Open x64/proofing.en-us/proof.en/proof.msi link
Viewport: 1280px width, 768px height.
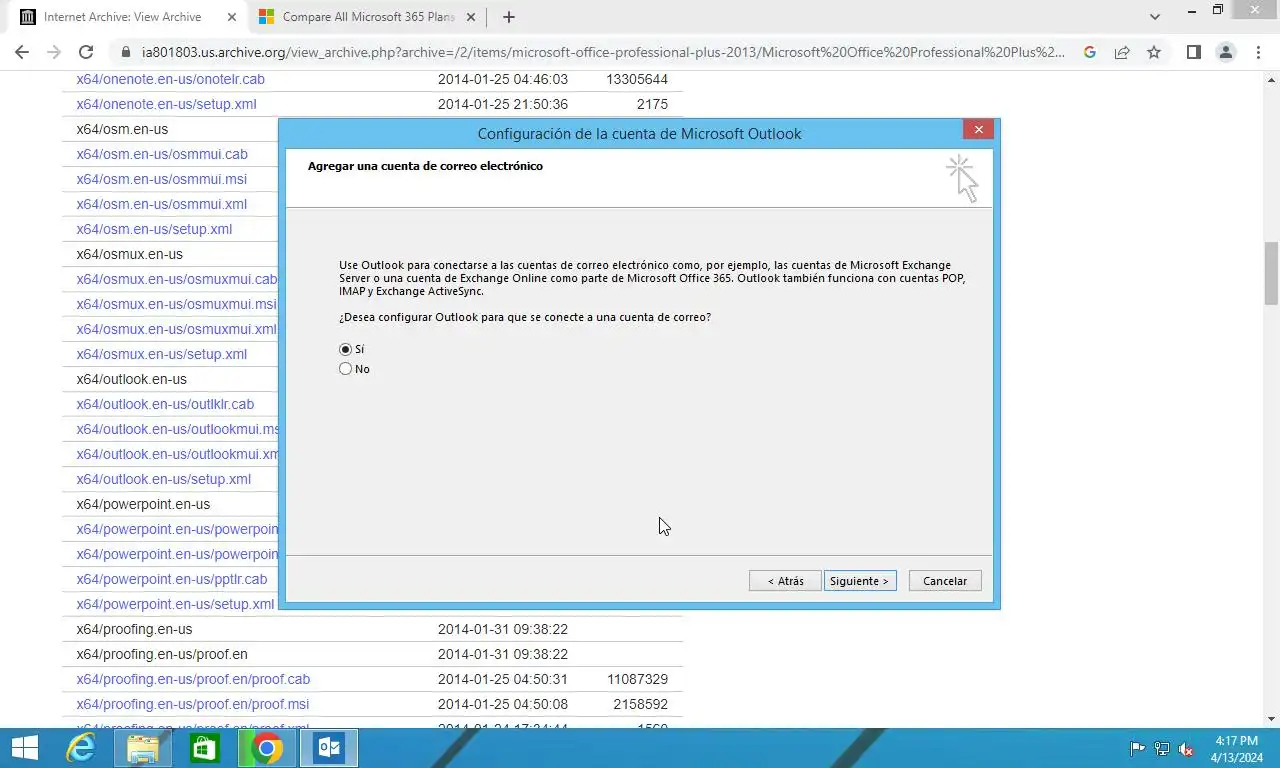click(192, 704)
